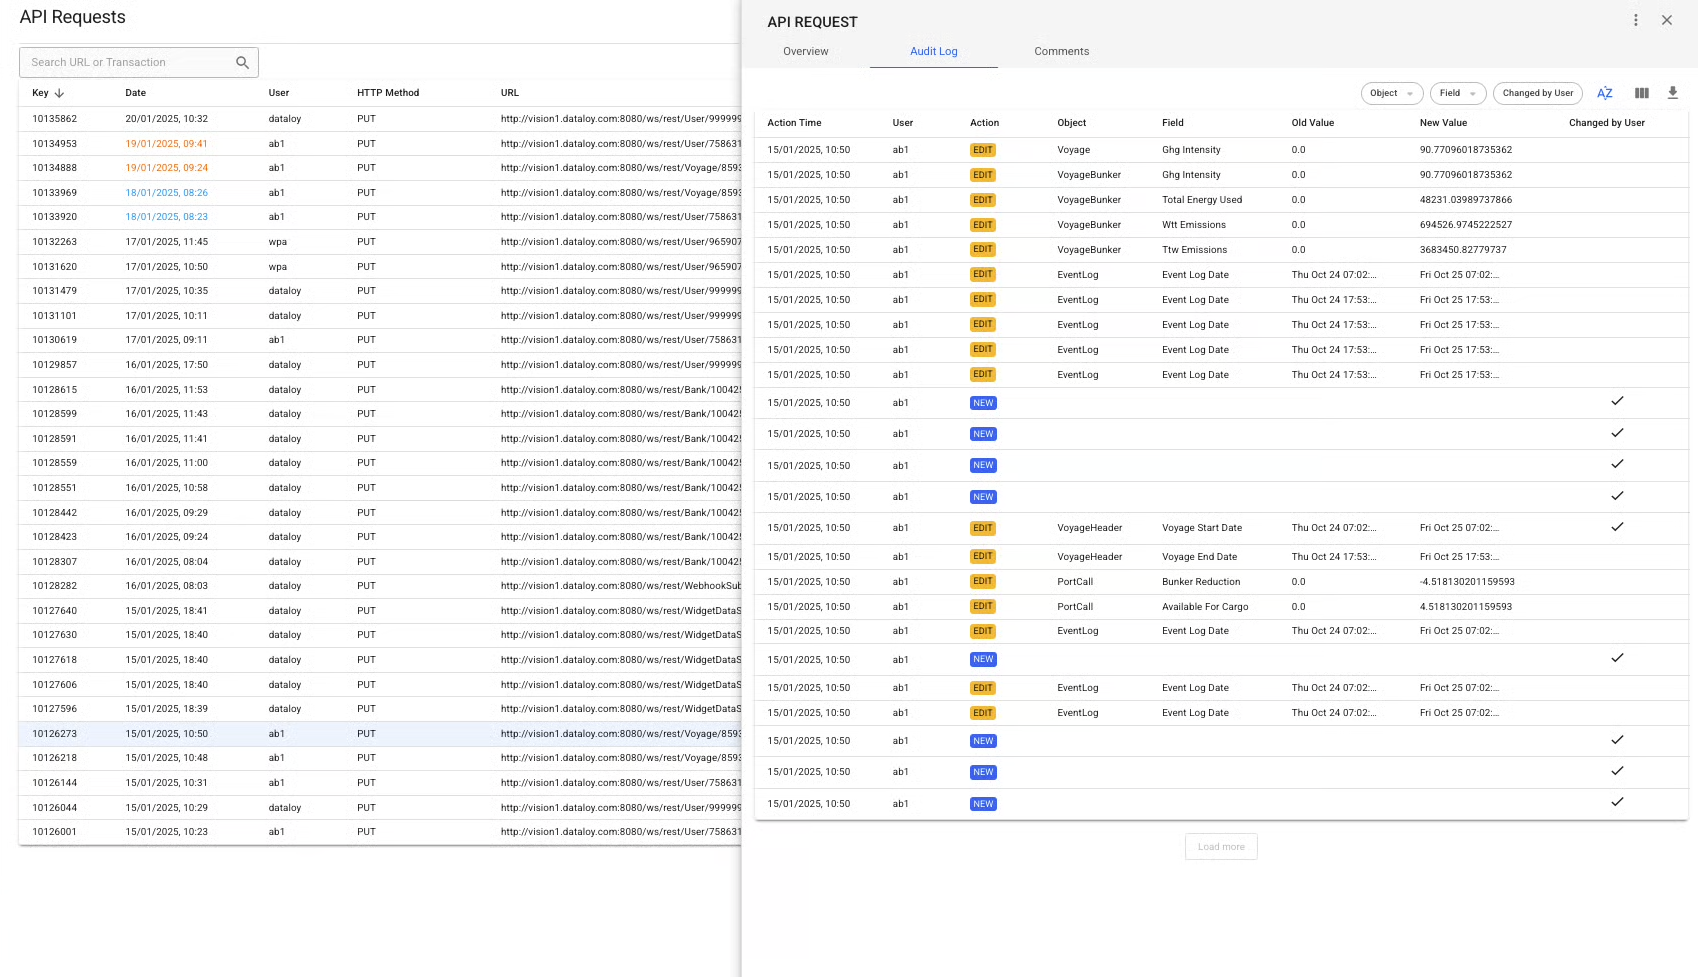
Task: Toggle the Changed by User filter chip
Action: (1536, 93)
